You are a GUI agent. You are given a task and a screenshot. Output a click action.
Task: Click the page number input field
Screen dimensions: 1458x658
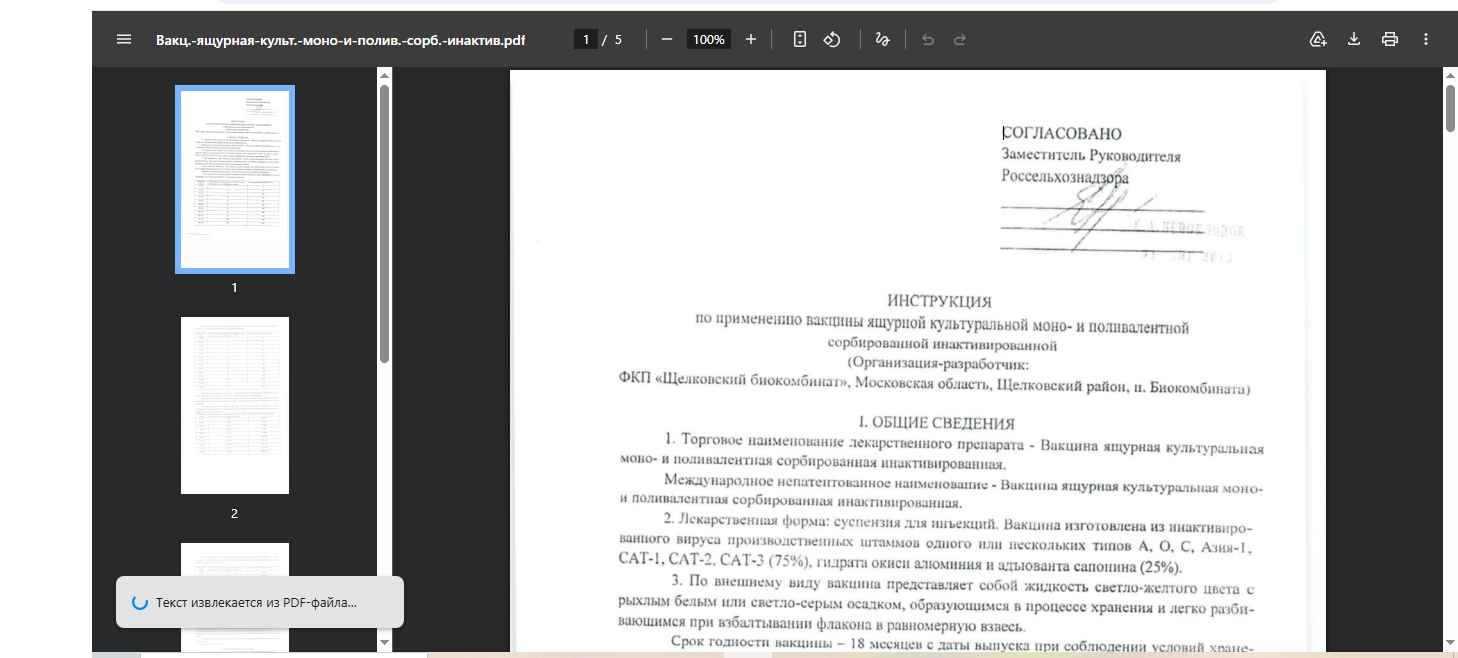pyautogui.click(x=586, y=40)
